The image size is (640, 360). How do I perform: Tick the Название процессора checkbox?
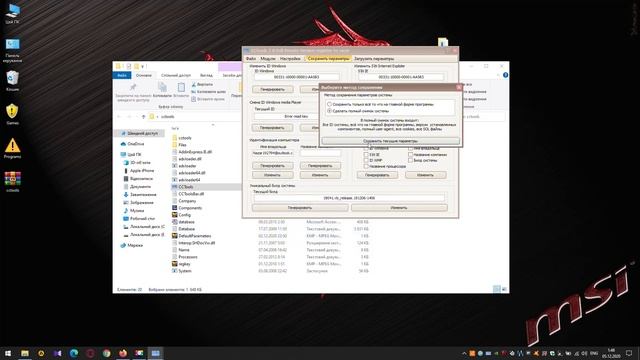point(366,167)
